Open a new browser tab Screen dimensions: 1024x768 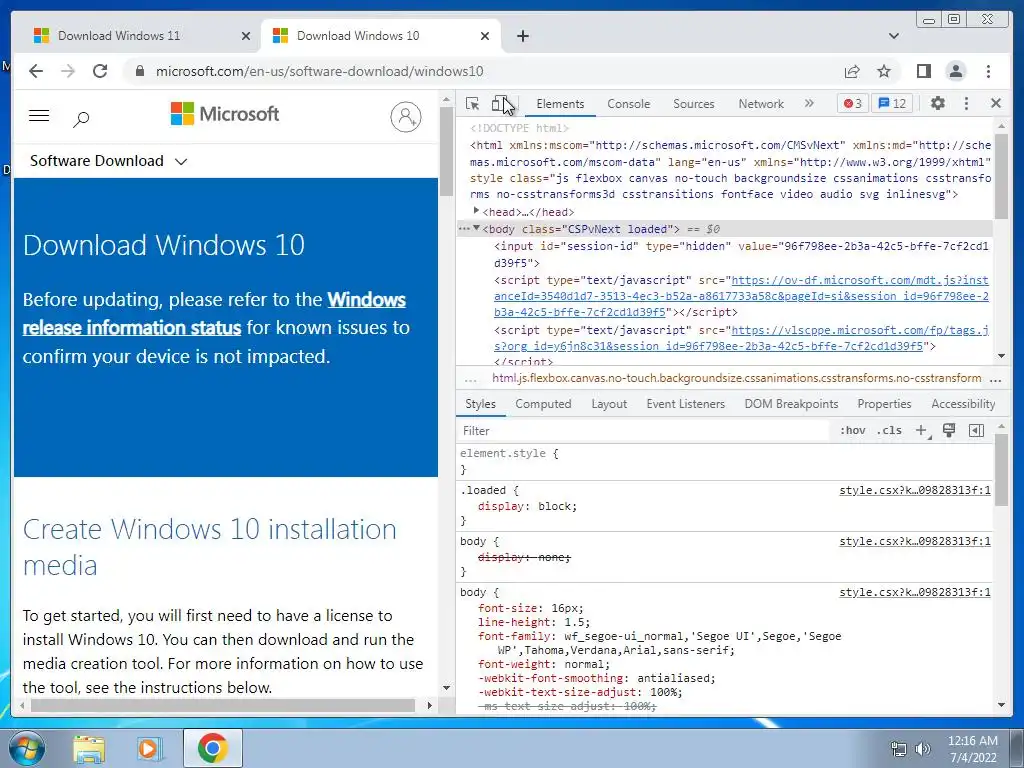(x=522, y=36)
